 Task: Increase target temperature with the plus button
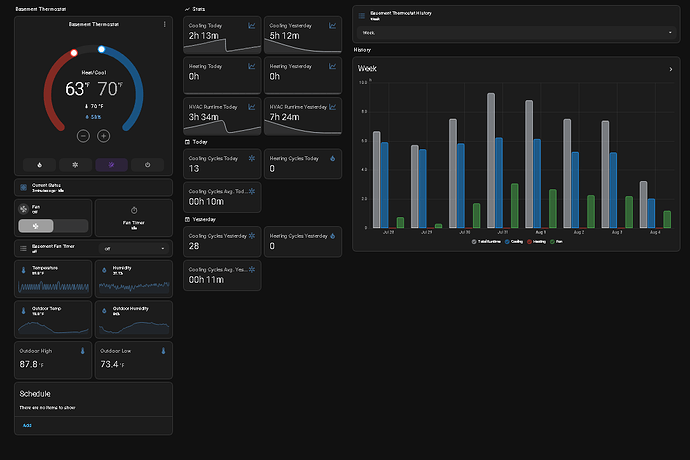103,136
